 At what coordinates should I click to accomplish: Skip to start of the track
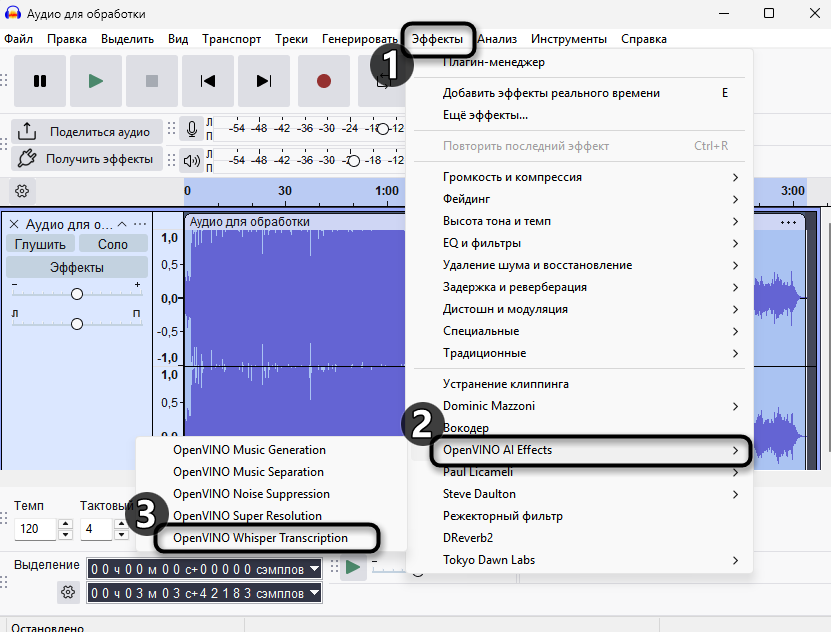tap(208, 81)
